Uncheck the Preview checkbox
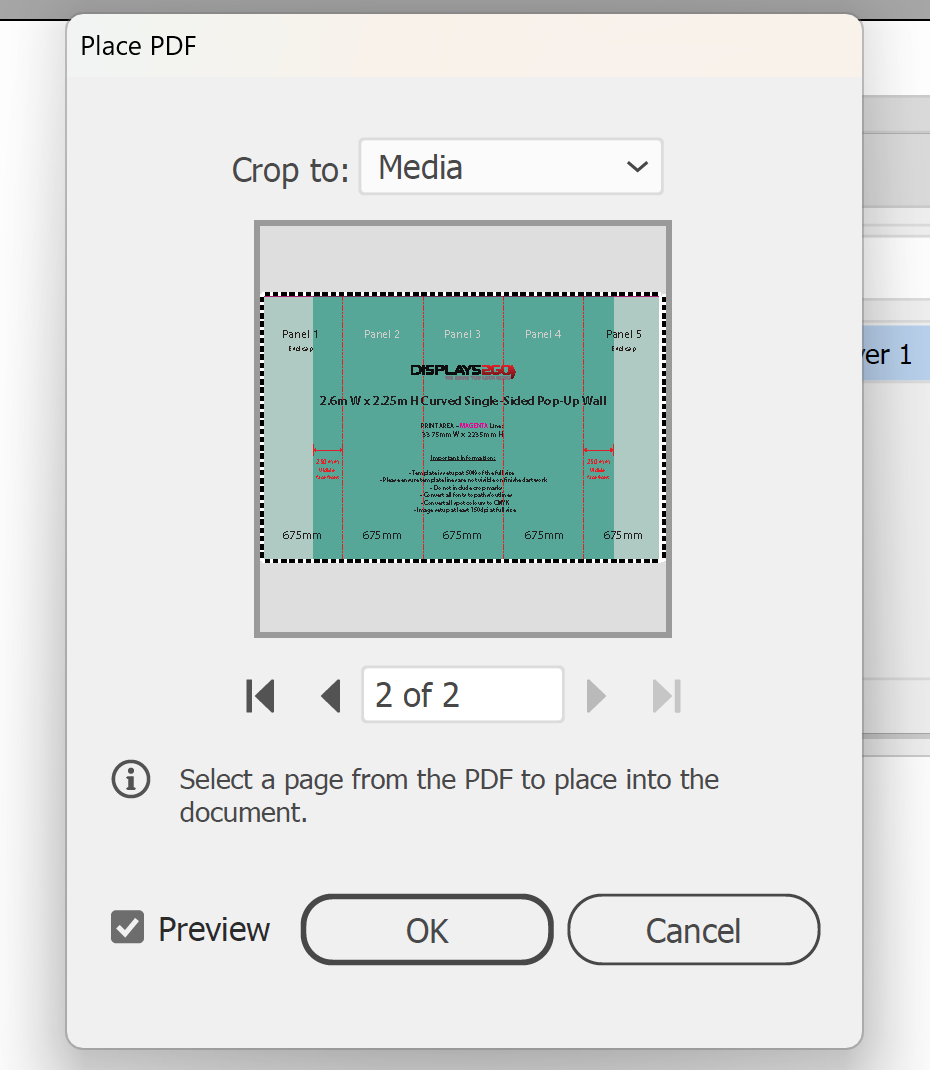The height and width of the screenshot is (1070, 930). [128, 927]
